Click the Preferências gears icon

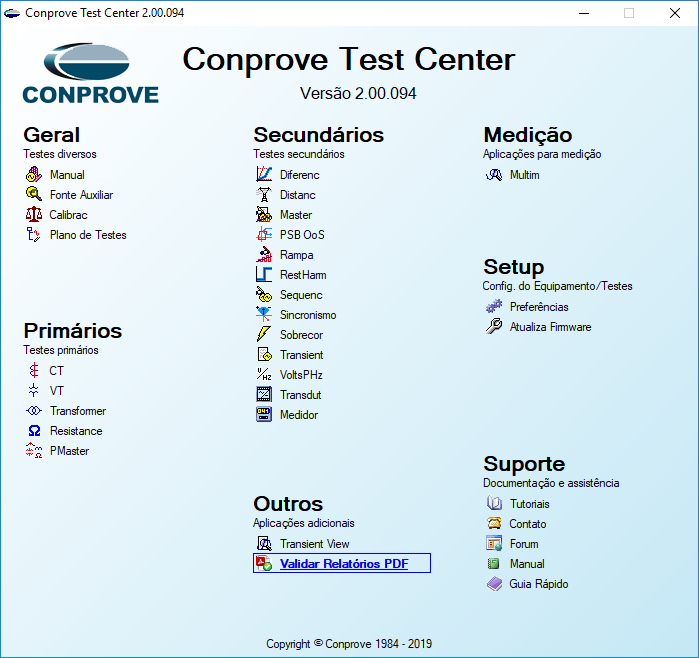pyautogui.click(x=494, y=306)
